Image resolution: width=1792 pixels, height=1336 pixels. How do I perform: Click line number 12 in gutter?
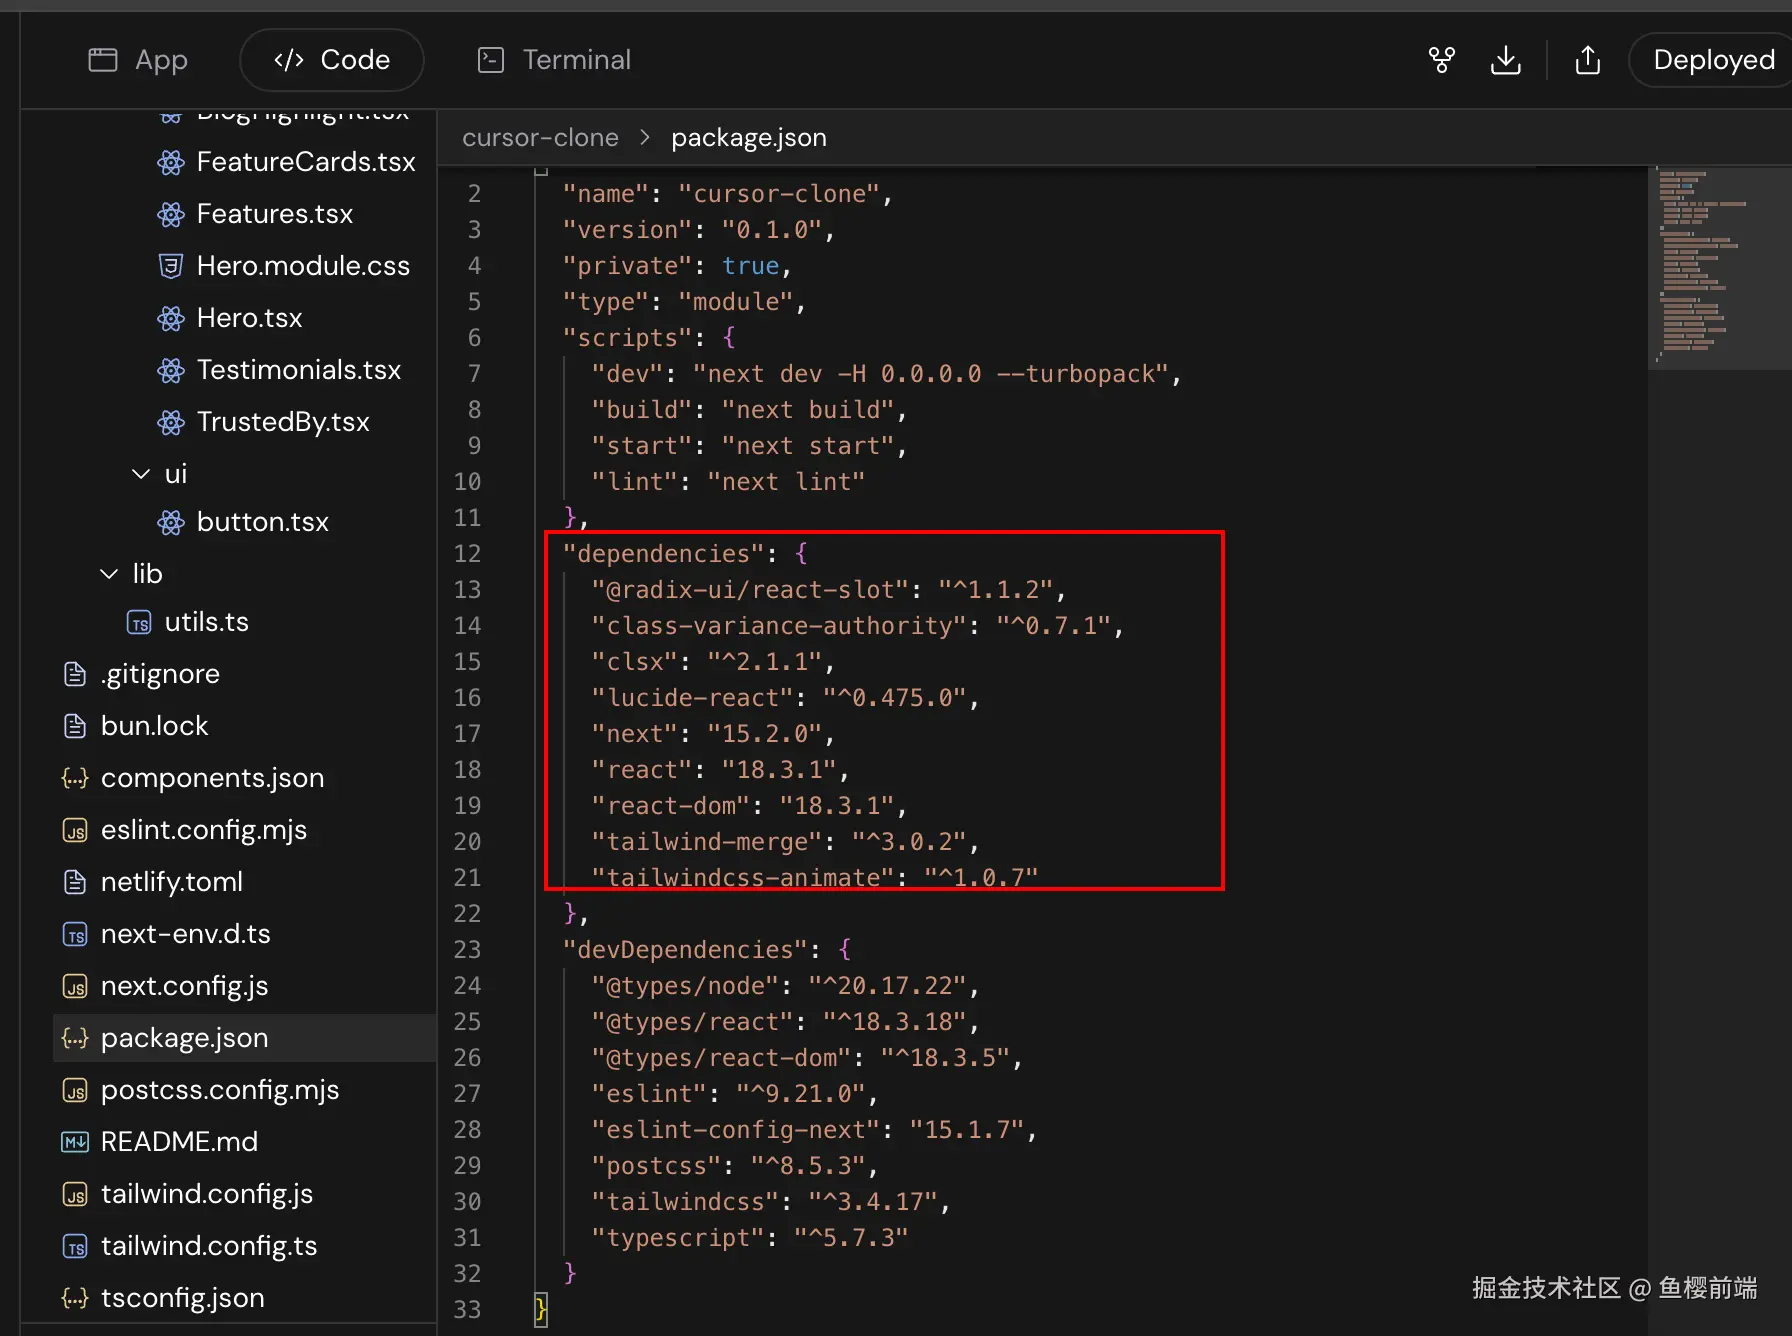[x=467, y=554]
